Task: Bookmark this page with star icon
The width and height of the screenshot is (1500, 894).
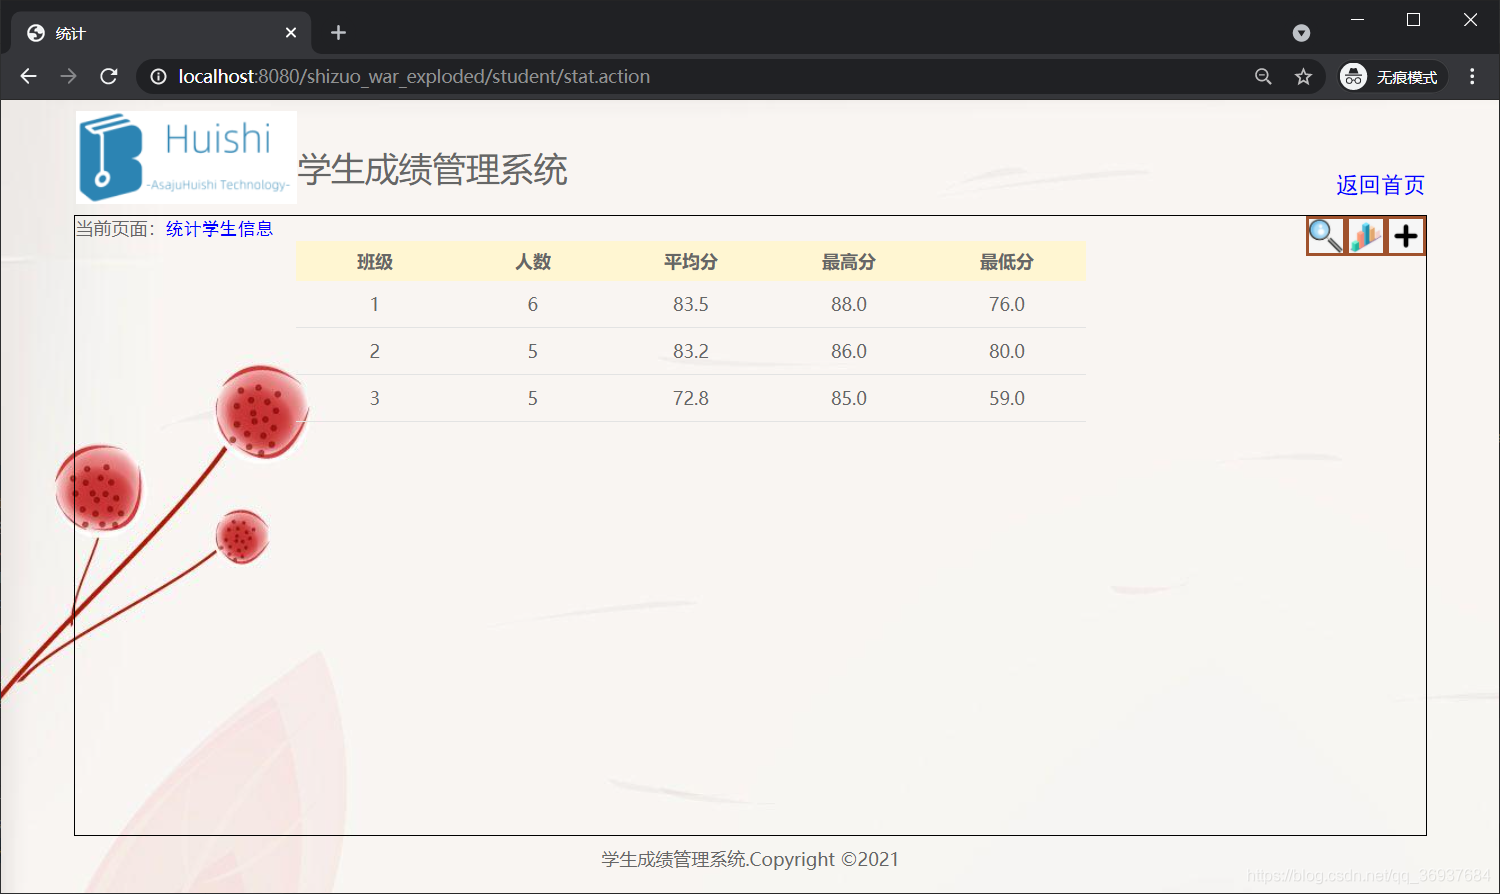Action: tap(1303, 76)
